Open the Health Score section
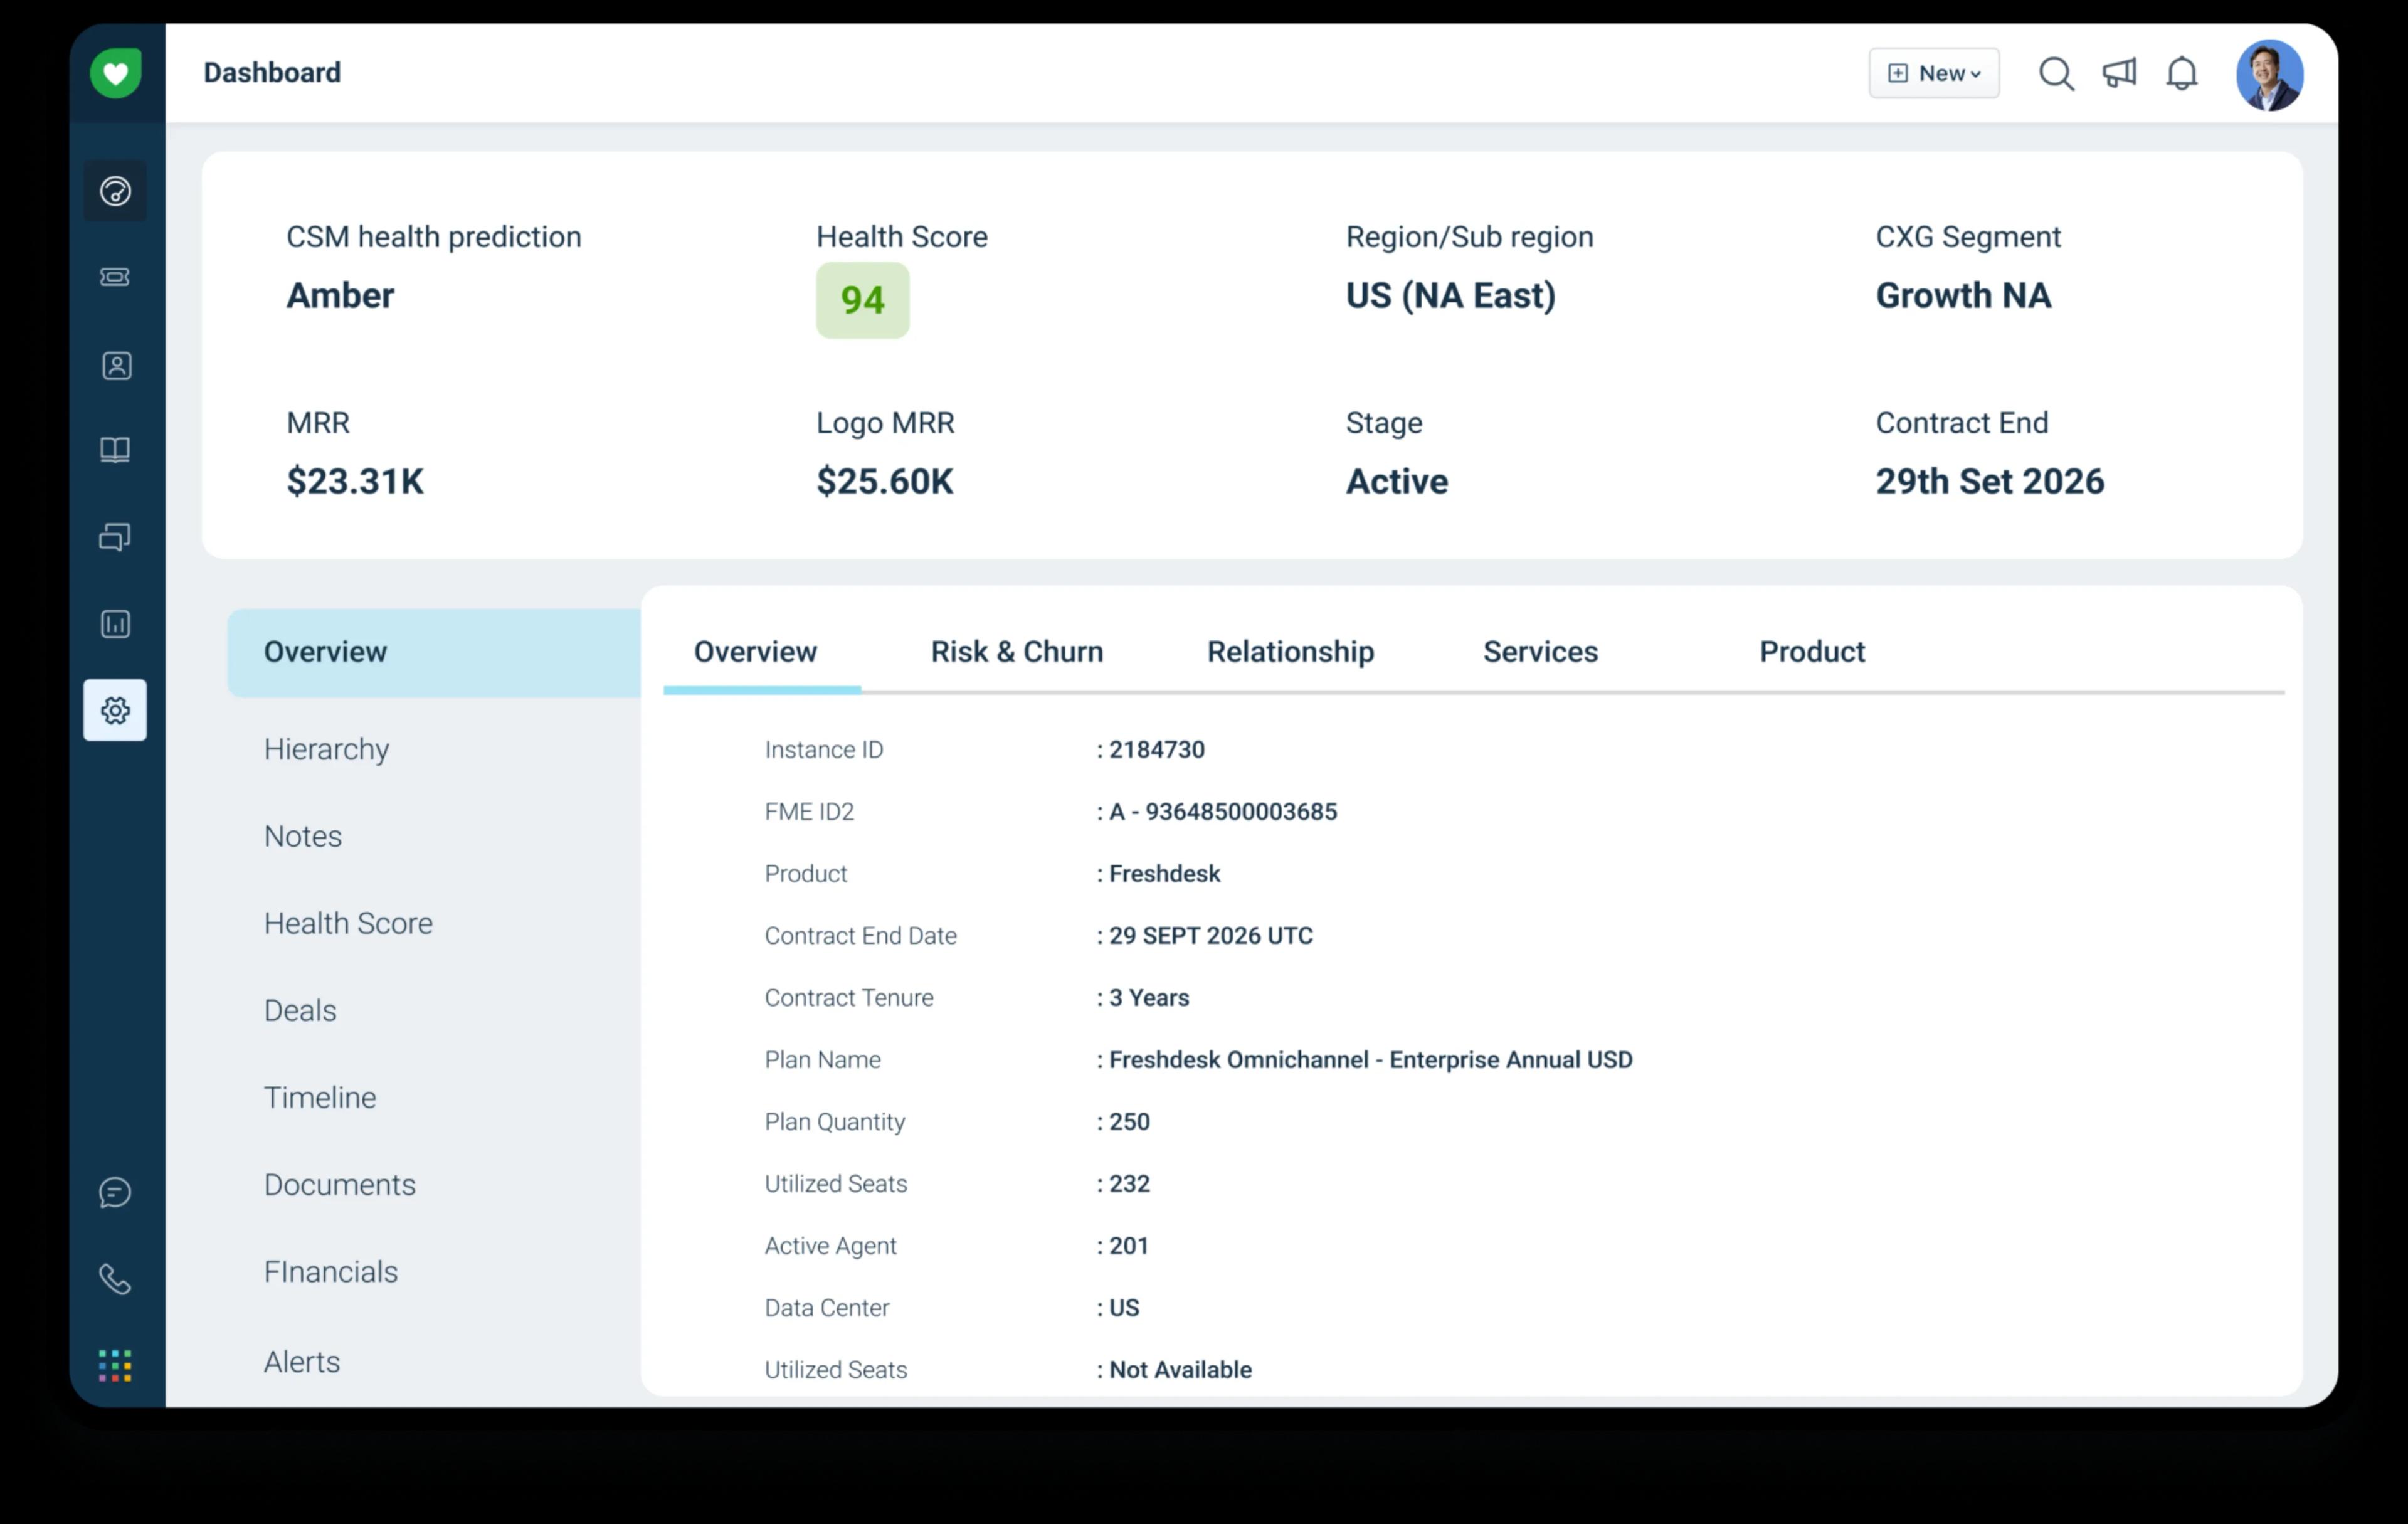 [348, 923]
